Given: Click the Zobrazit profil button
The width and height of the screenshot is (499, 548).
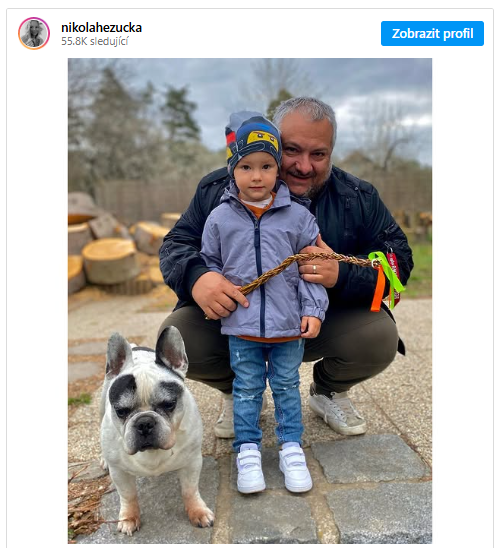Looking at the screenshot, I should (432, 34).
